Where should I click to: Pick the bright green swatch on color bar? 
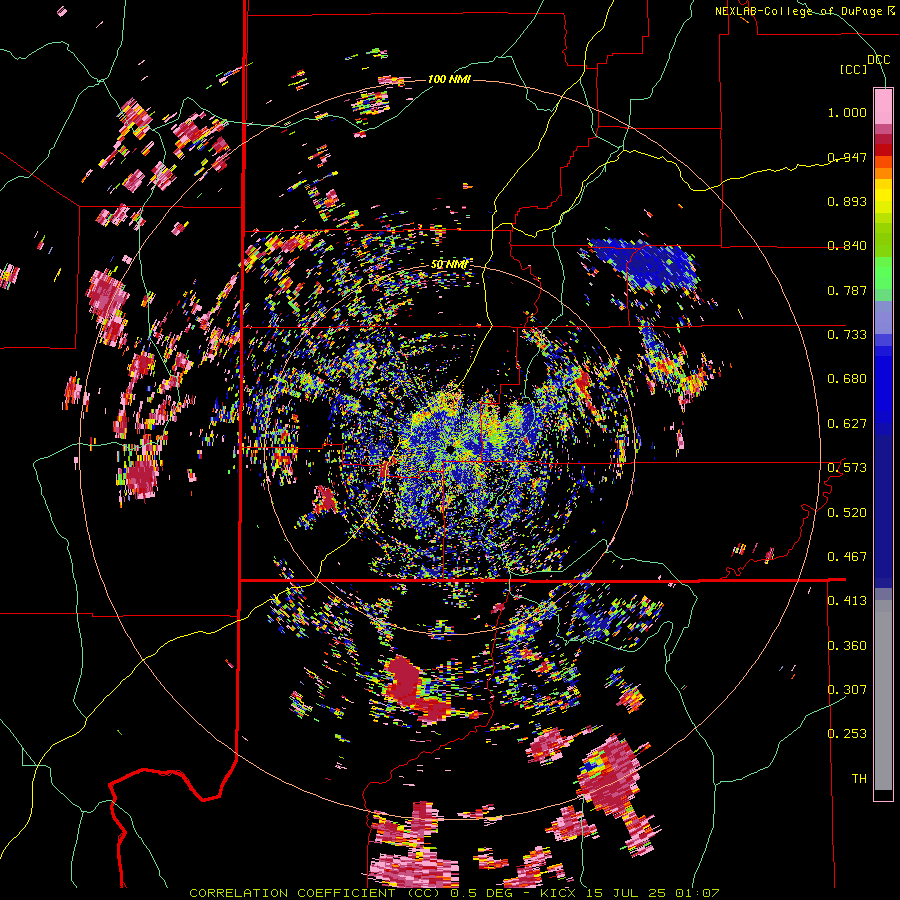click(883, 274)
